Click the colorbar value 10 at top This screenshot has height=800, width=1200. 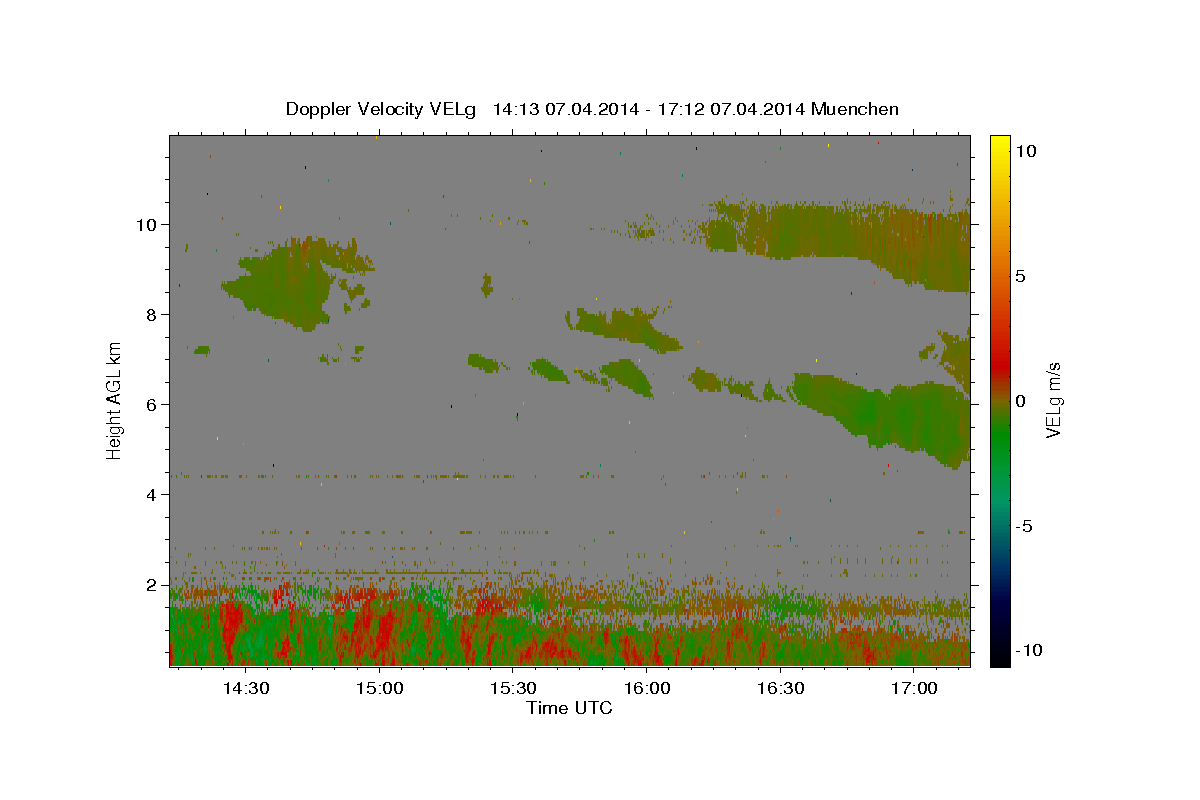(x=1028, y=151)
